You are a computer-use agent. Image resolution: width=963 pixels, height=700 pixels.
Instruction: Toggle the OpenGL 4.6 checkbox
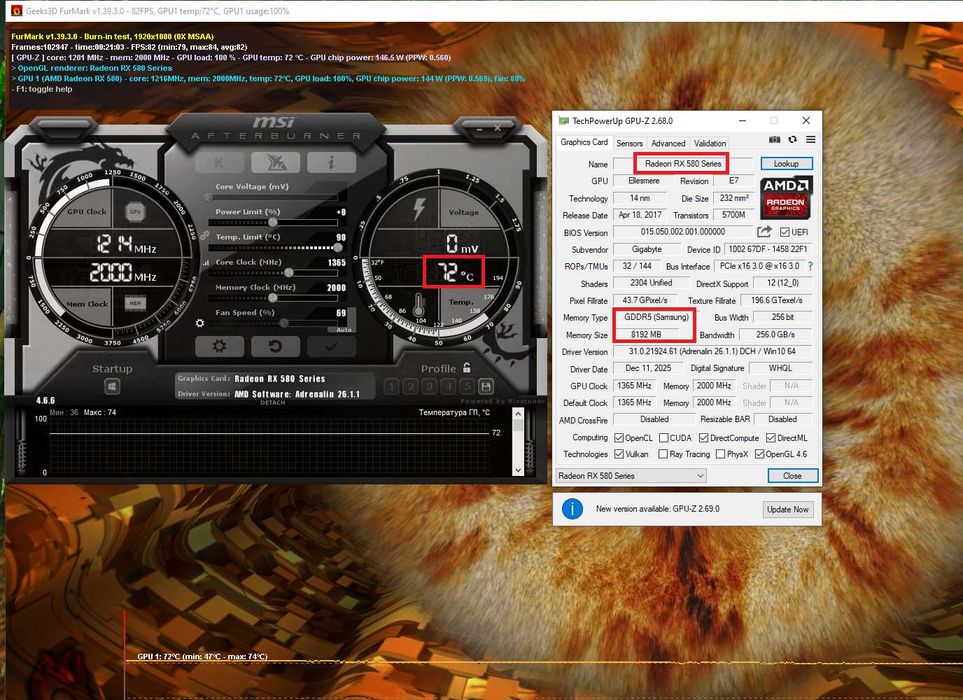click(x=760, y=454)
